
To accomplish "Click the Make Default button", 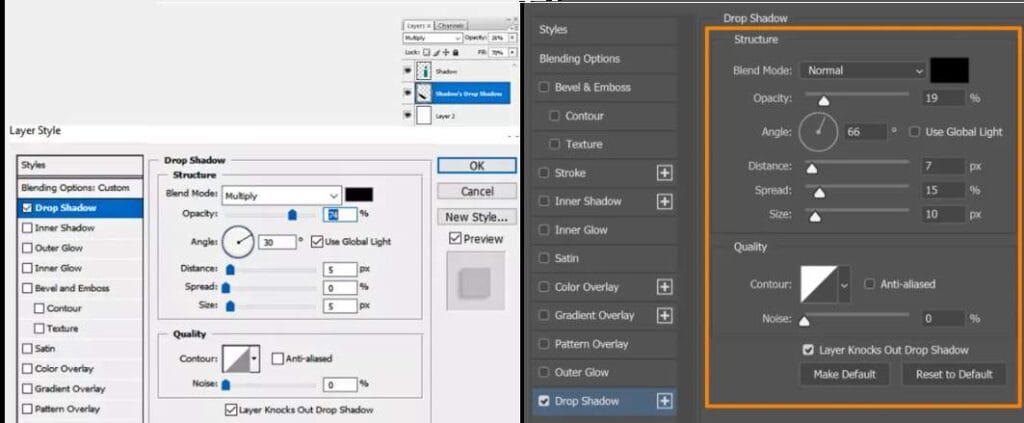I will pyautogui.click(x=844, y=375).
